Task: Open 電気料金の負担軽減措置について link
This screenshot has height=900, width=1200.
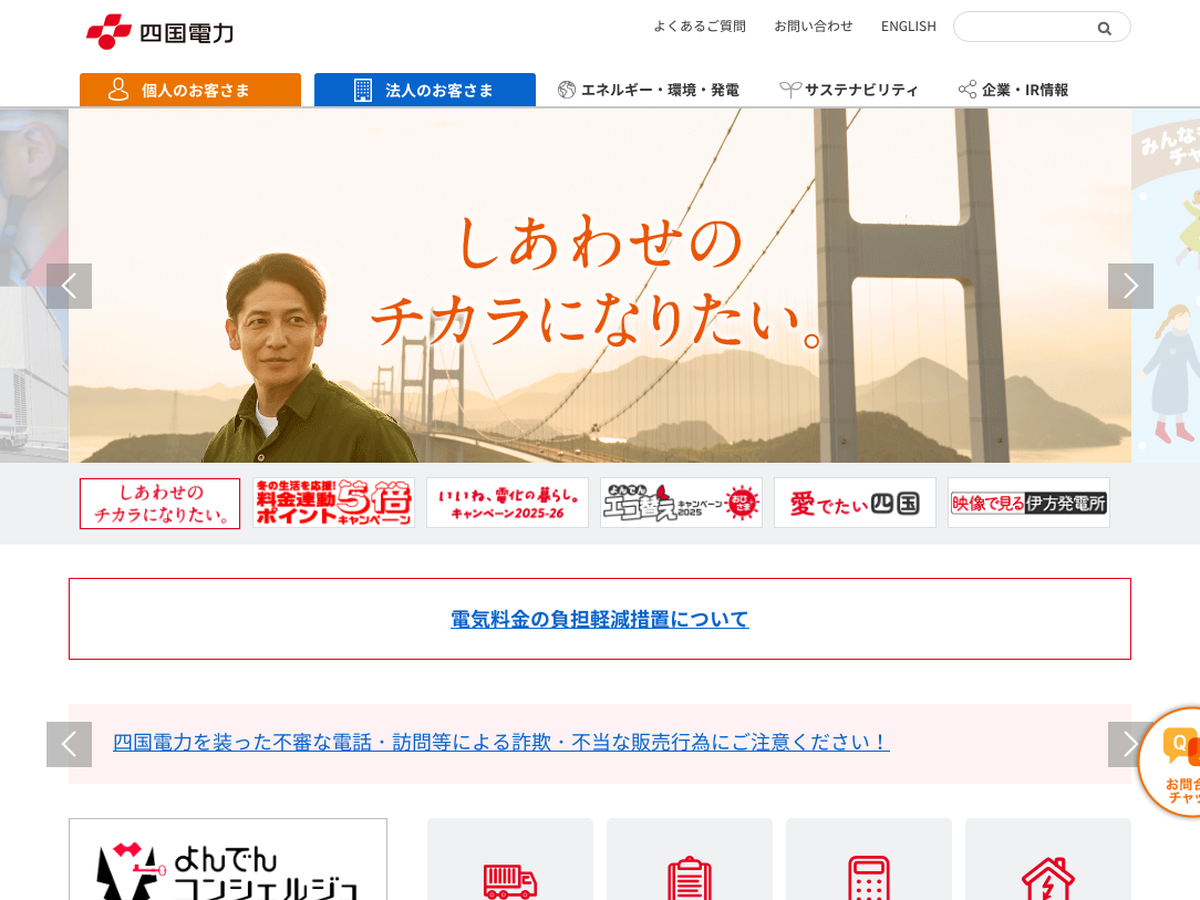Action: (x=599, y=619)
